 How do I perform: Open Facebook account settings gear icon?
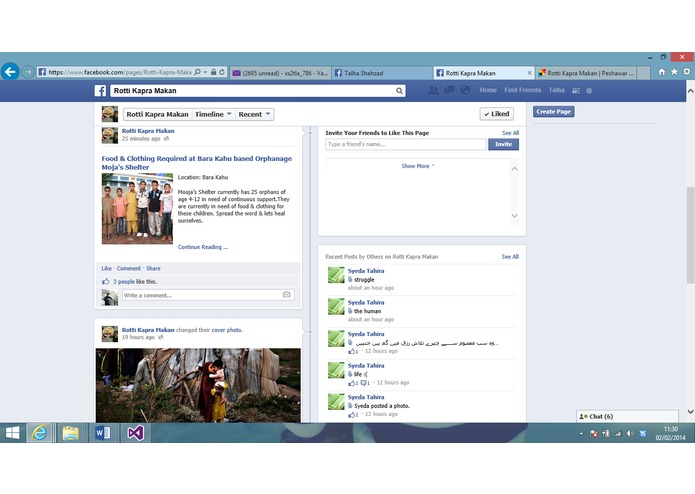[x=589, y=90]
